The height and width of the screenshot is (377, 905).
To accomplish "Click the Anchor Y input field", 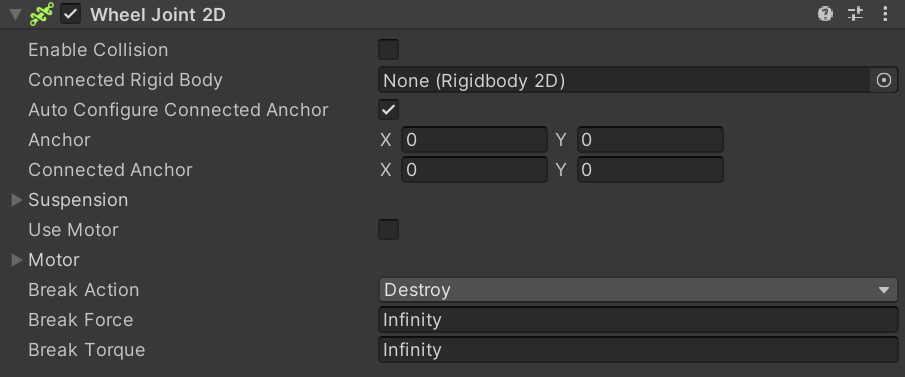I will click(x=650, y=140).
